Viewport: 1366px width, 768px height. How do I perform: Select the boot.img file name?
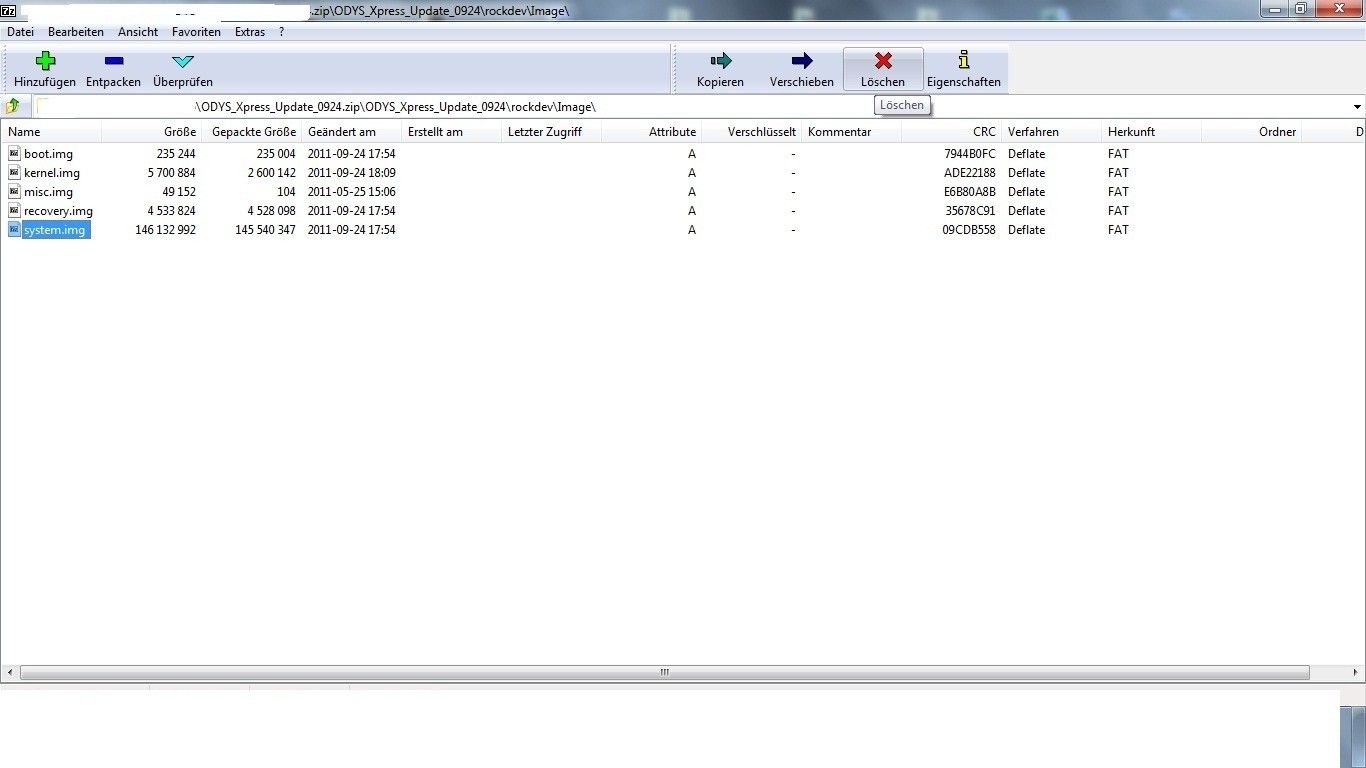(48, 154)
